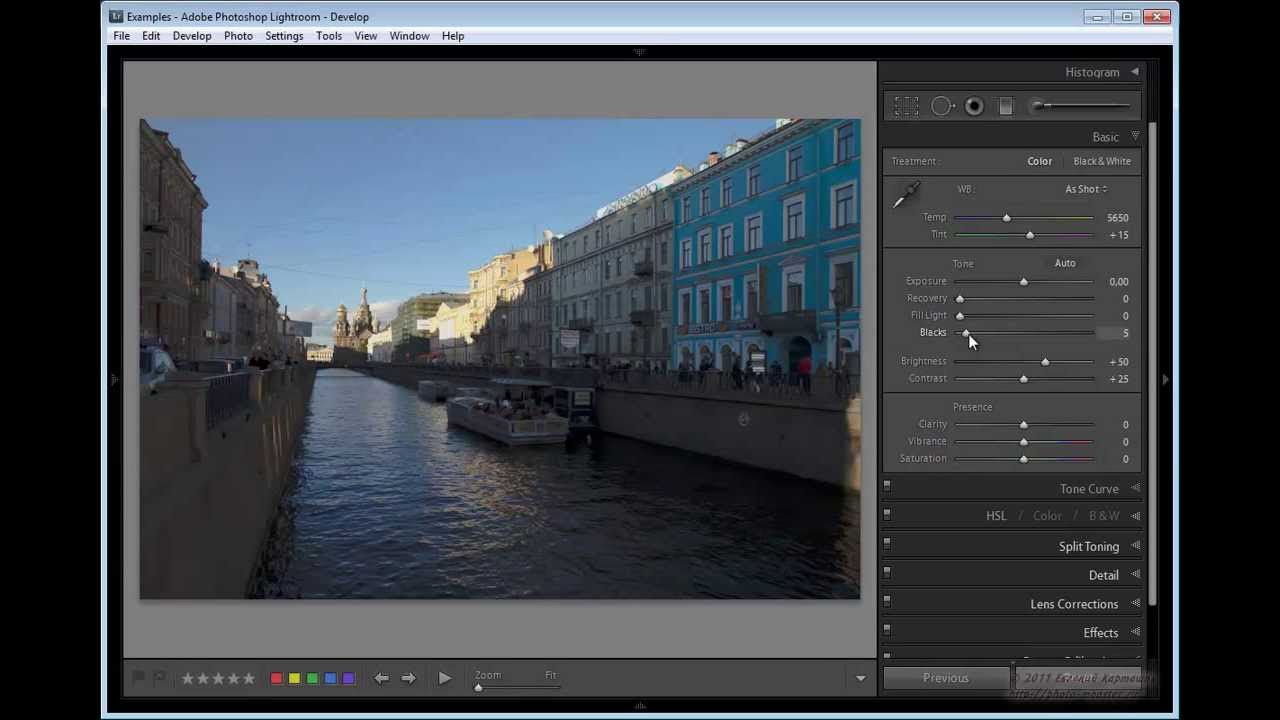Start the impromptu slideshow play button

click(445, 678)
